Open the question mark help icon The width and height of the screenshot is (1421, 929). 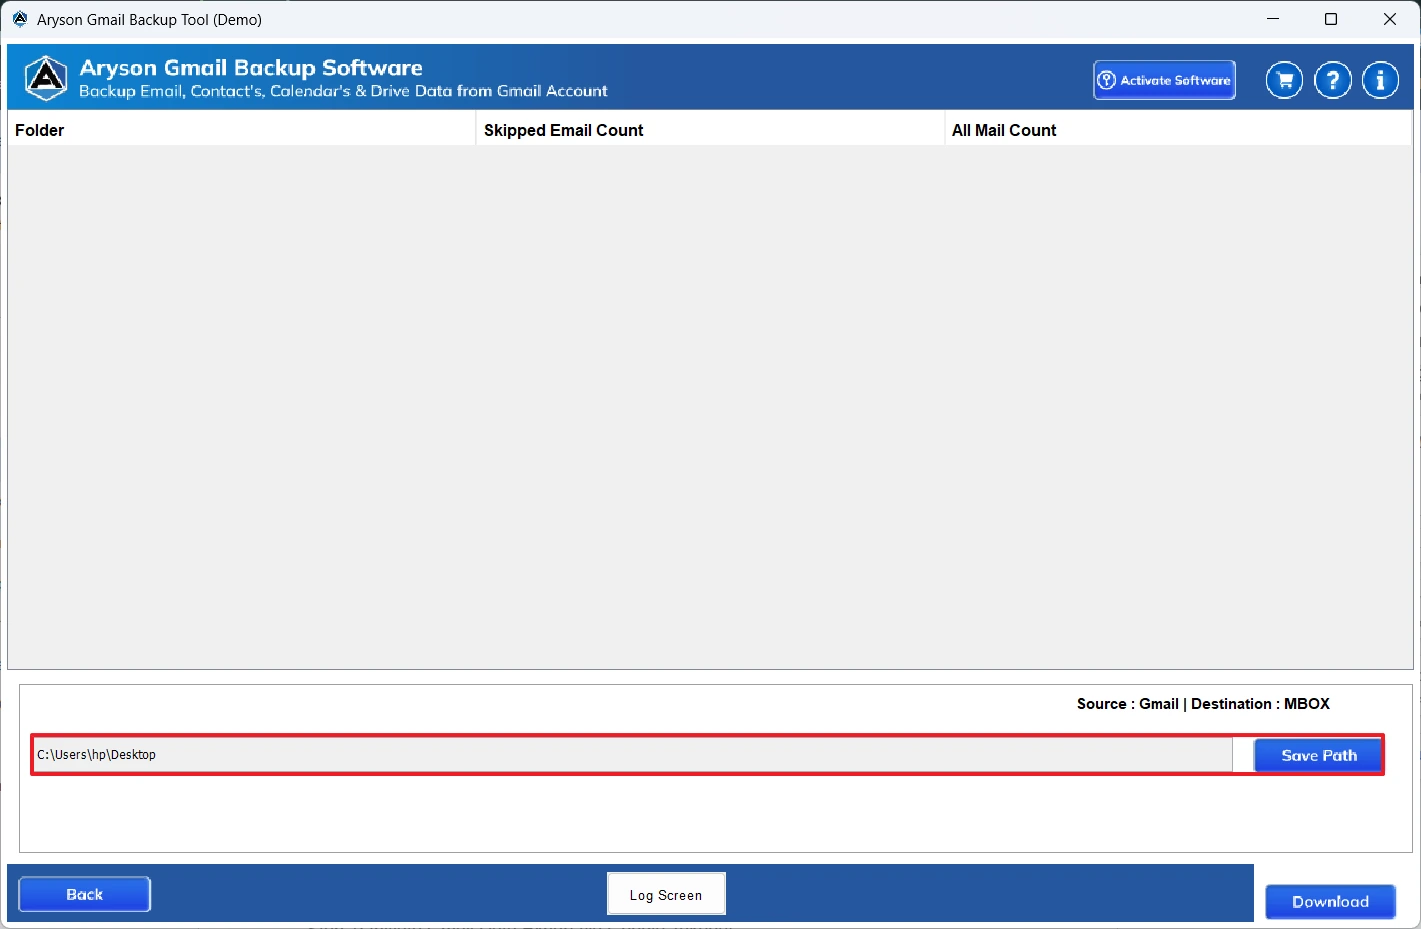click(1333, 80)
